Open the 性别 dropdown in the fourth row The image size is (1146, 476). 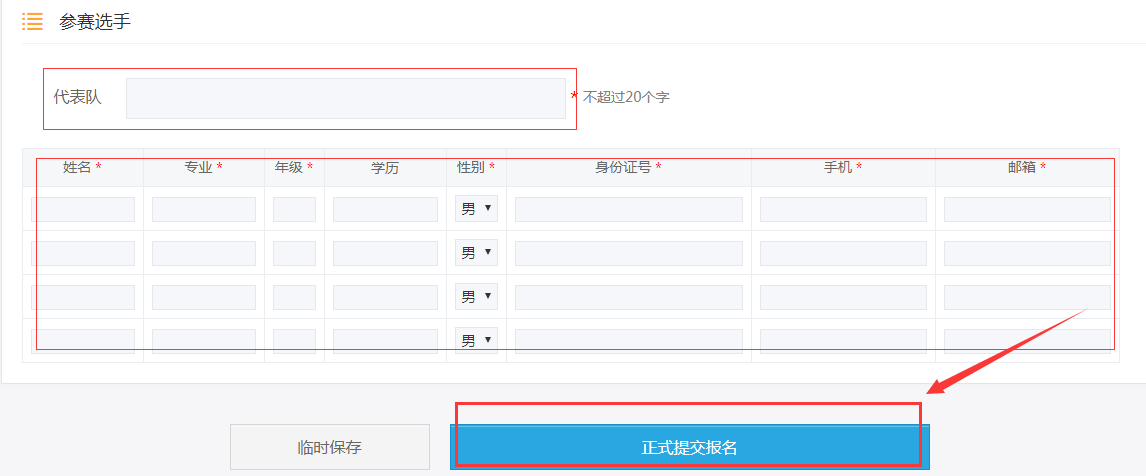coord(477,340)
